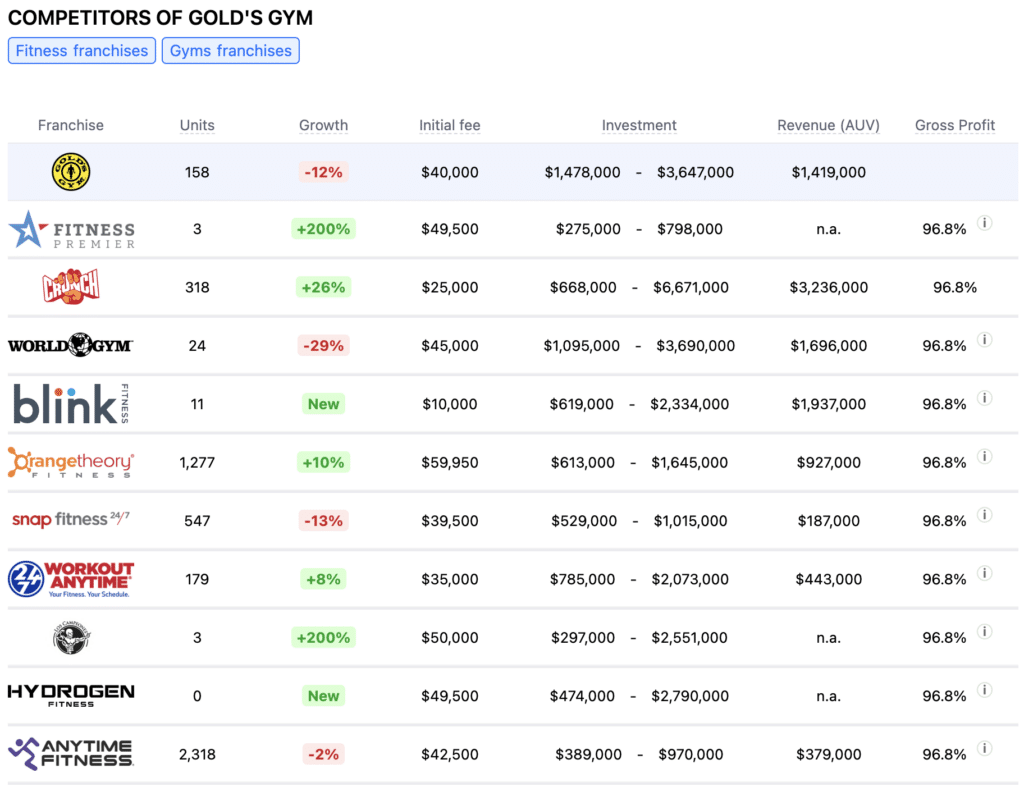1024x796 pixels.
Task: Open the Hydrogen Fitness logo
Action: (71, 695)
